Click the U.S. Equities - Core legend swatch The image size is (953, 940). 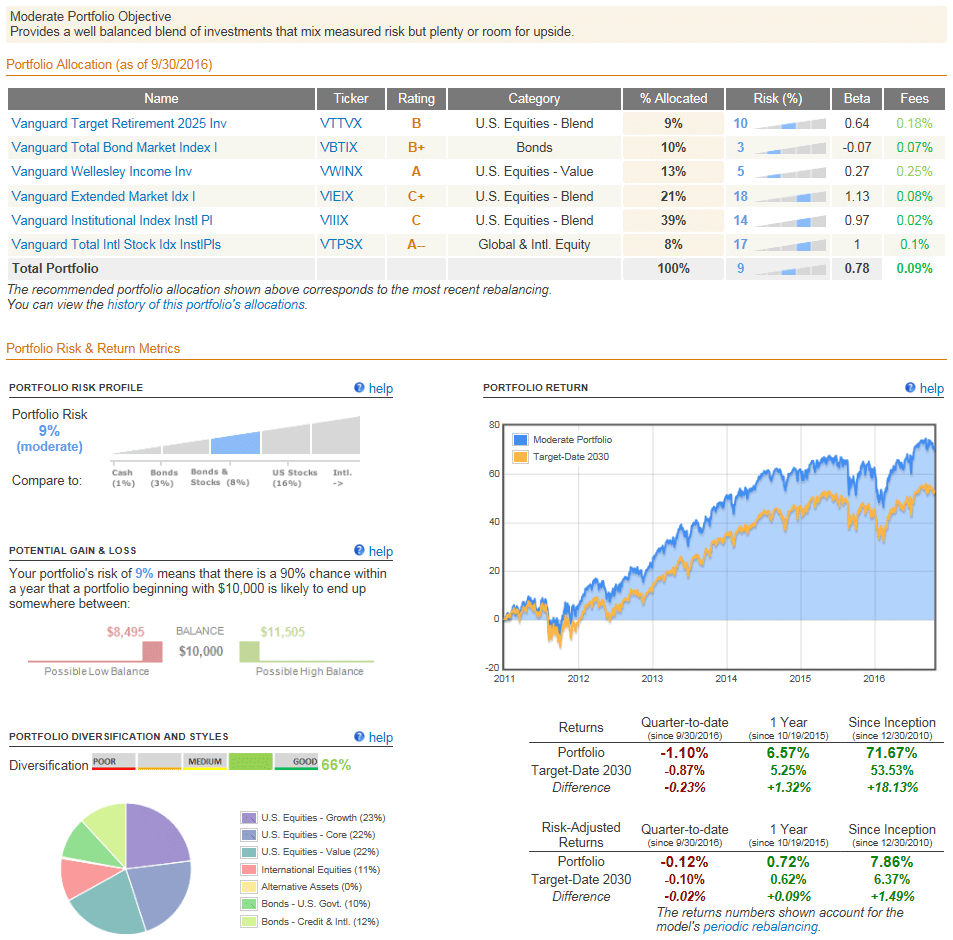point(249,835)
